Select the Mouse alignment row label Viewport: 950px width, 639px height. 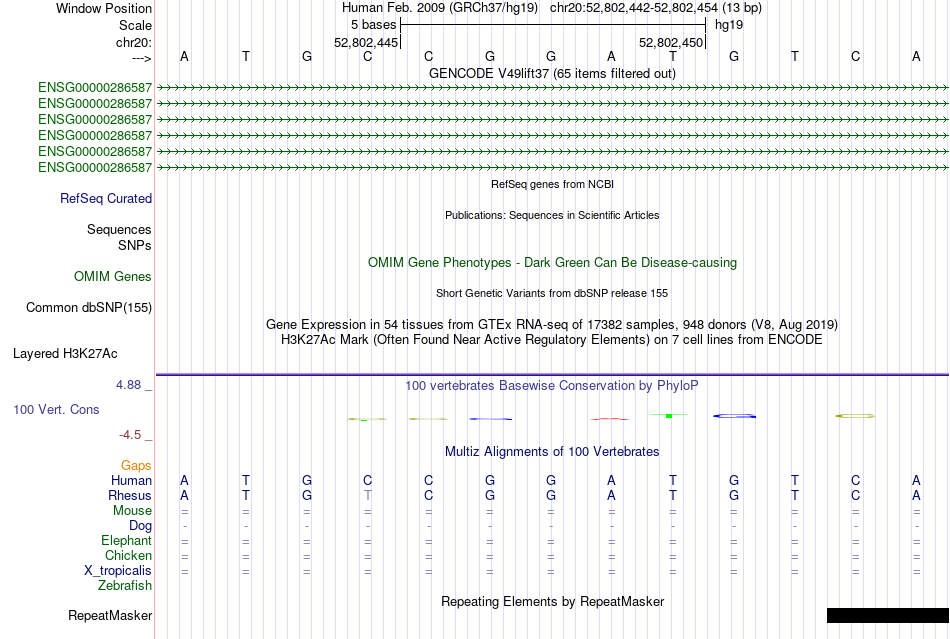(x=132, y=511)
